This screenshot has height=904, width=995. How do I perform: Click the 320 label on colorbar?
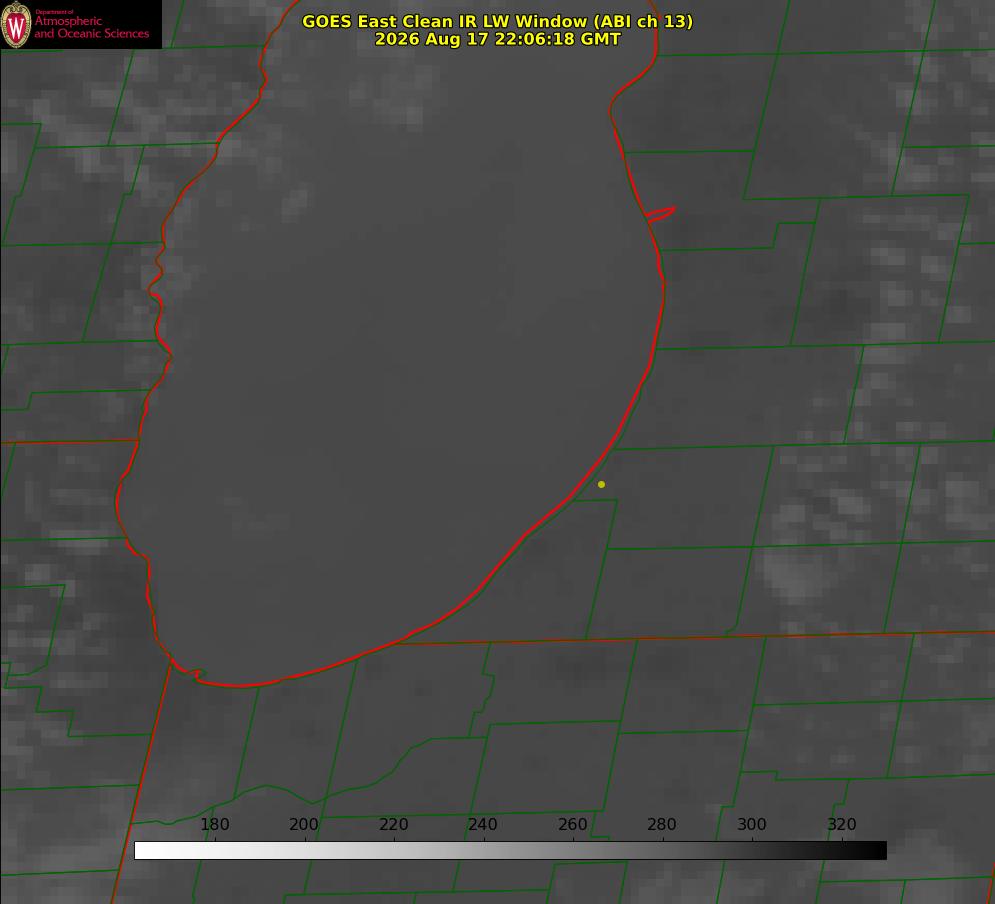point(842,824)
